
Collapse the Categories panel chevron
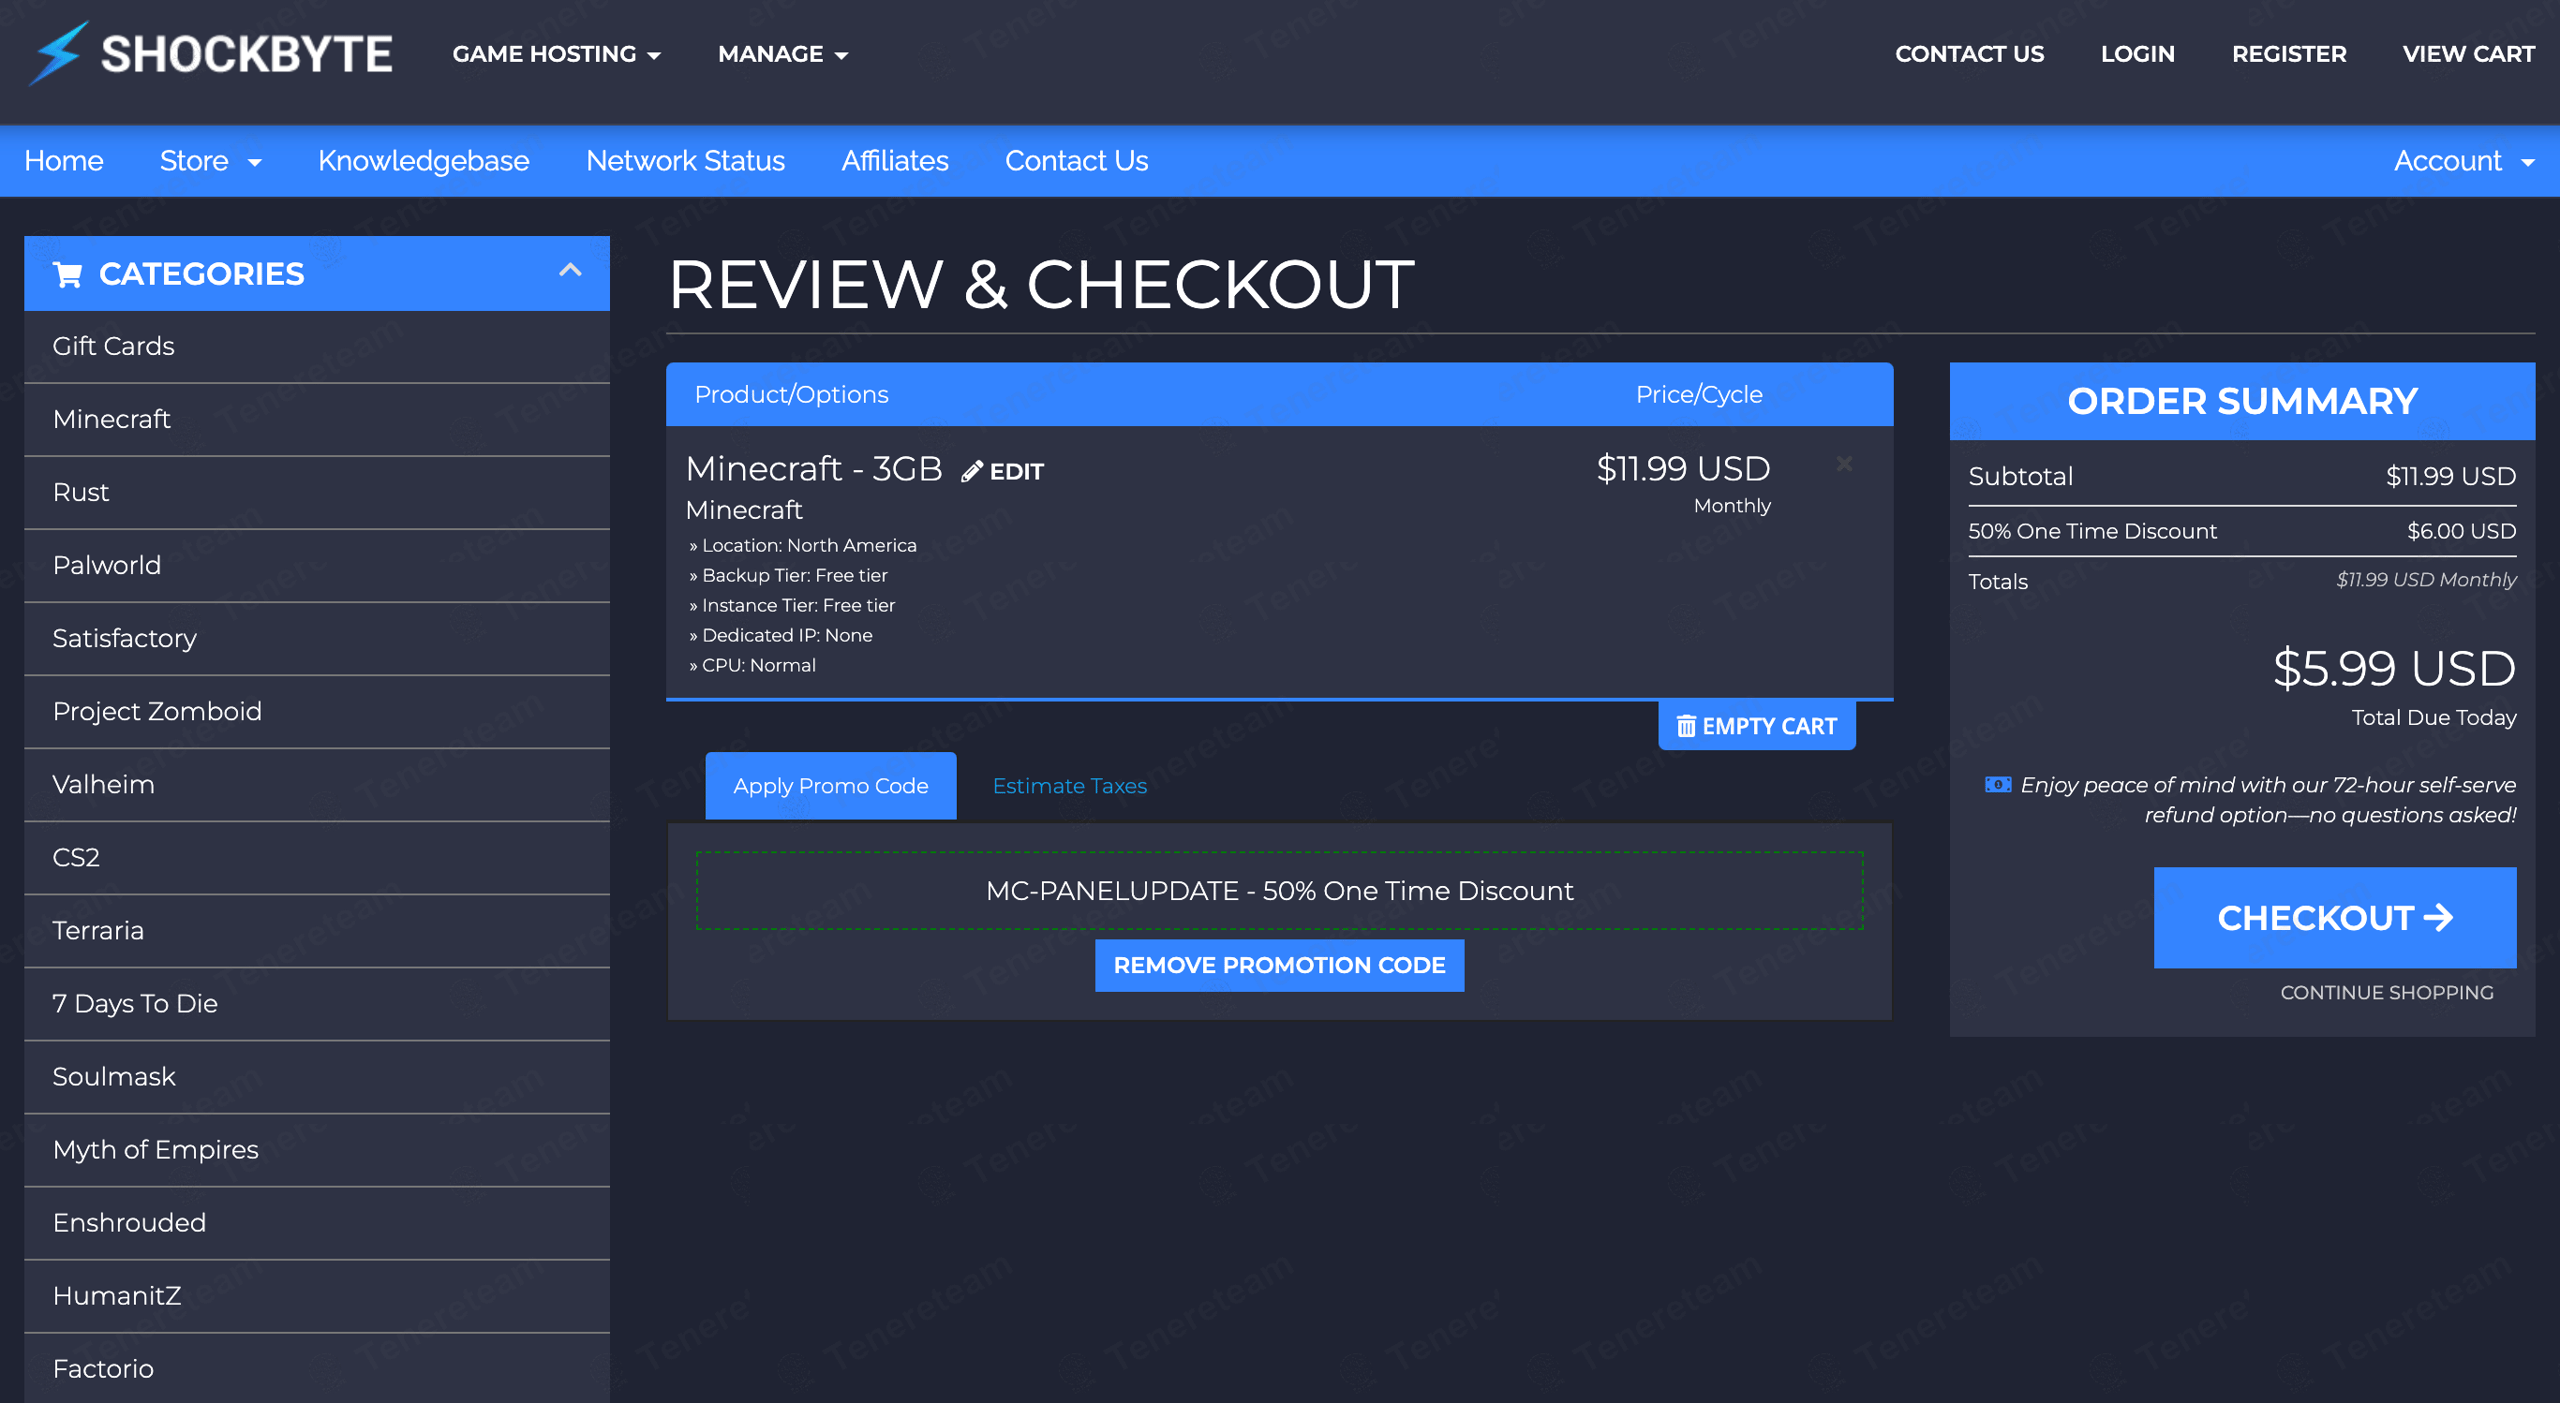point(570,270)
